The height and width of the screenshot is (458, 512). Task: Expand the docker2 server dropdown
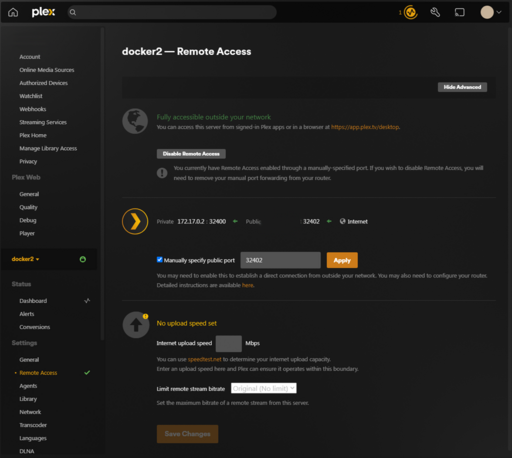pos(25,259)
